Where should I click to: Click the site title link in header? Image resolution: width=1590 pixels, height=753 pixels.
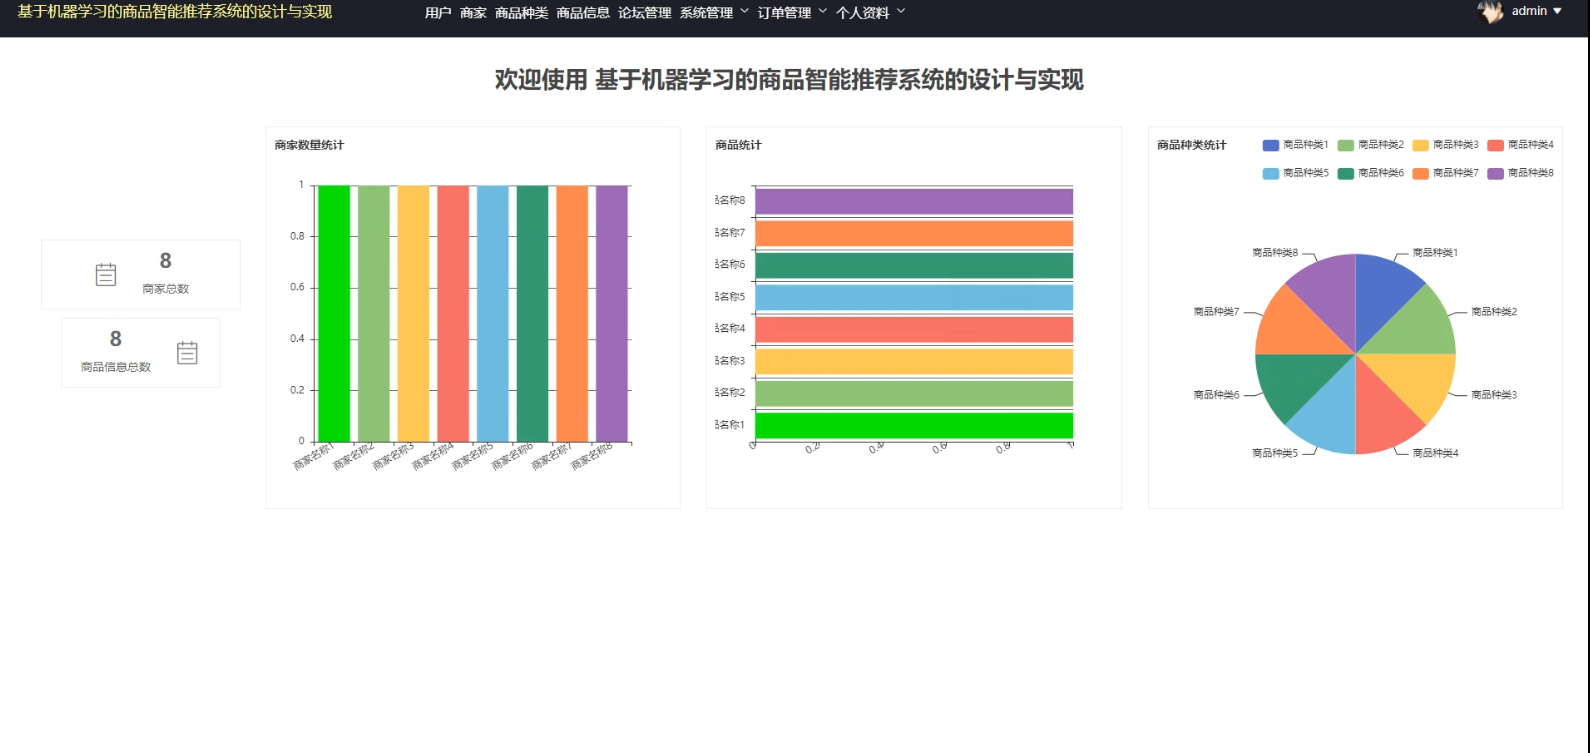pos(175,12)
